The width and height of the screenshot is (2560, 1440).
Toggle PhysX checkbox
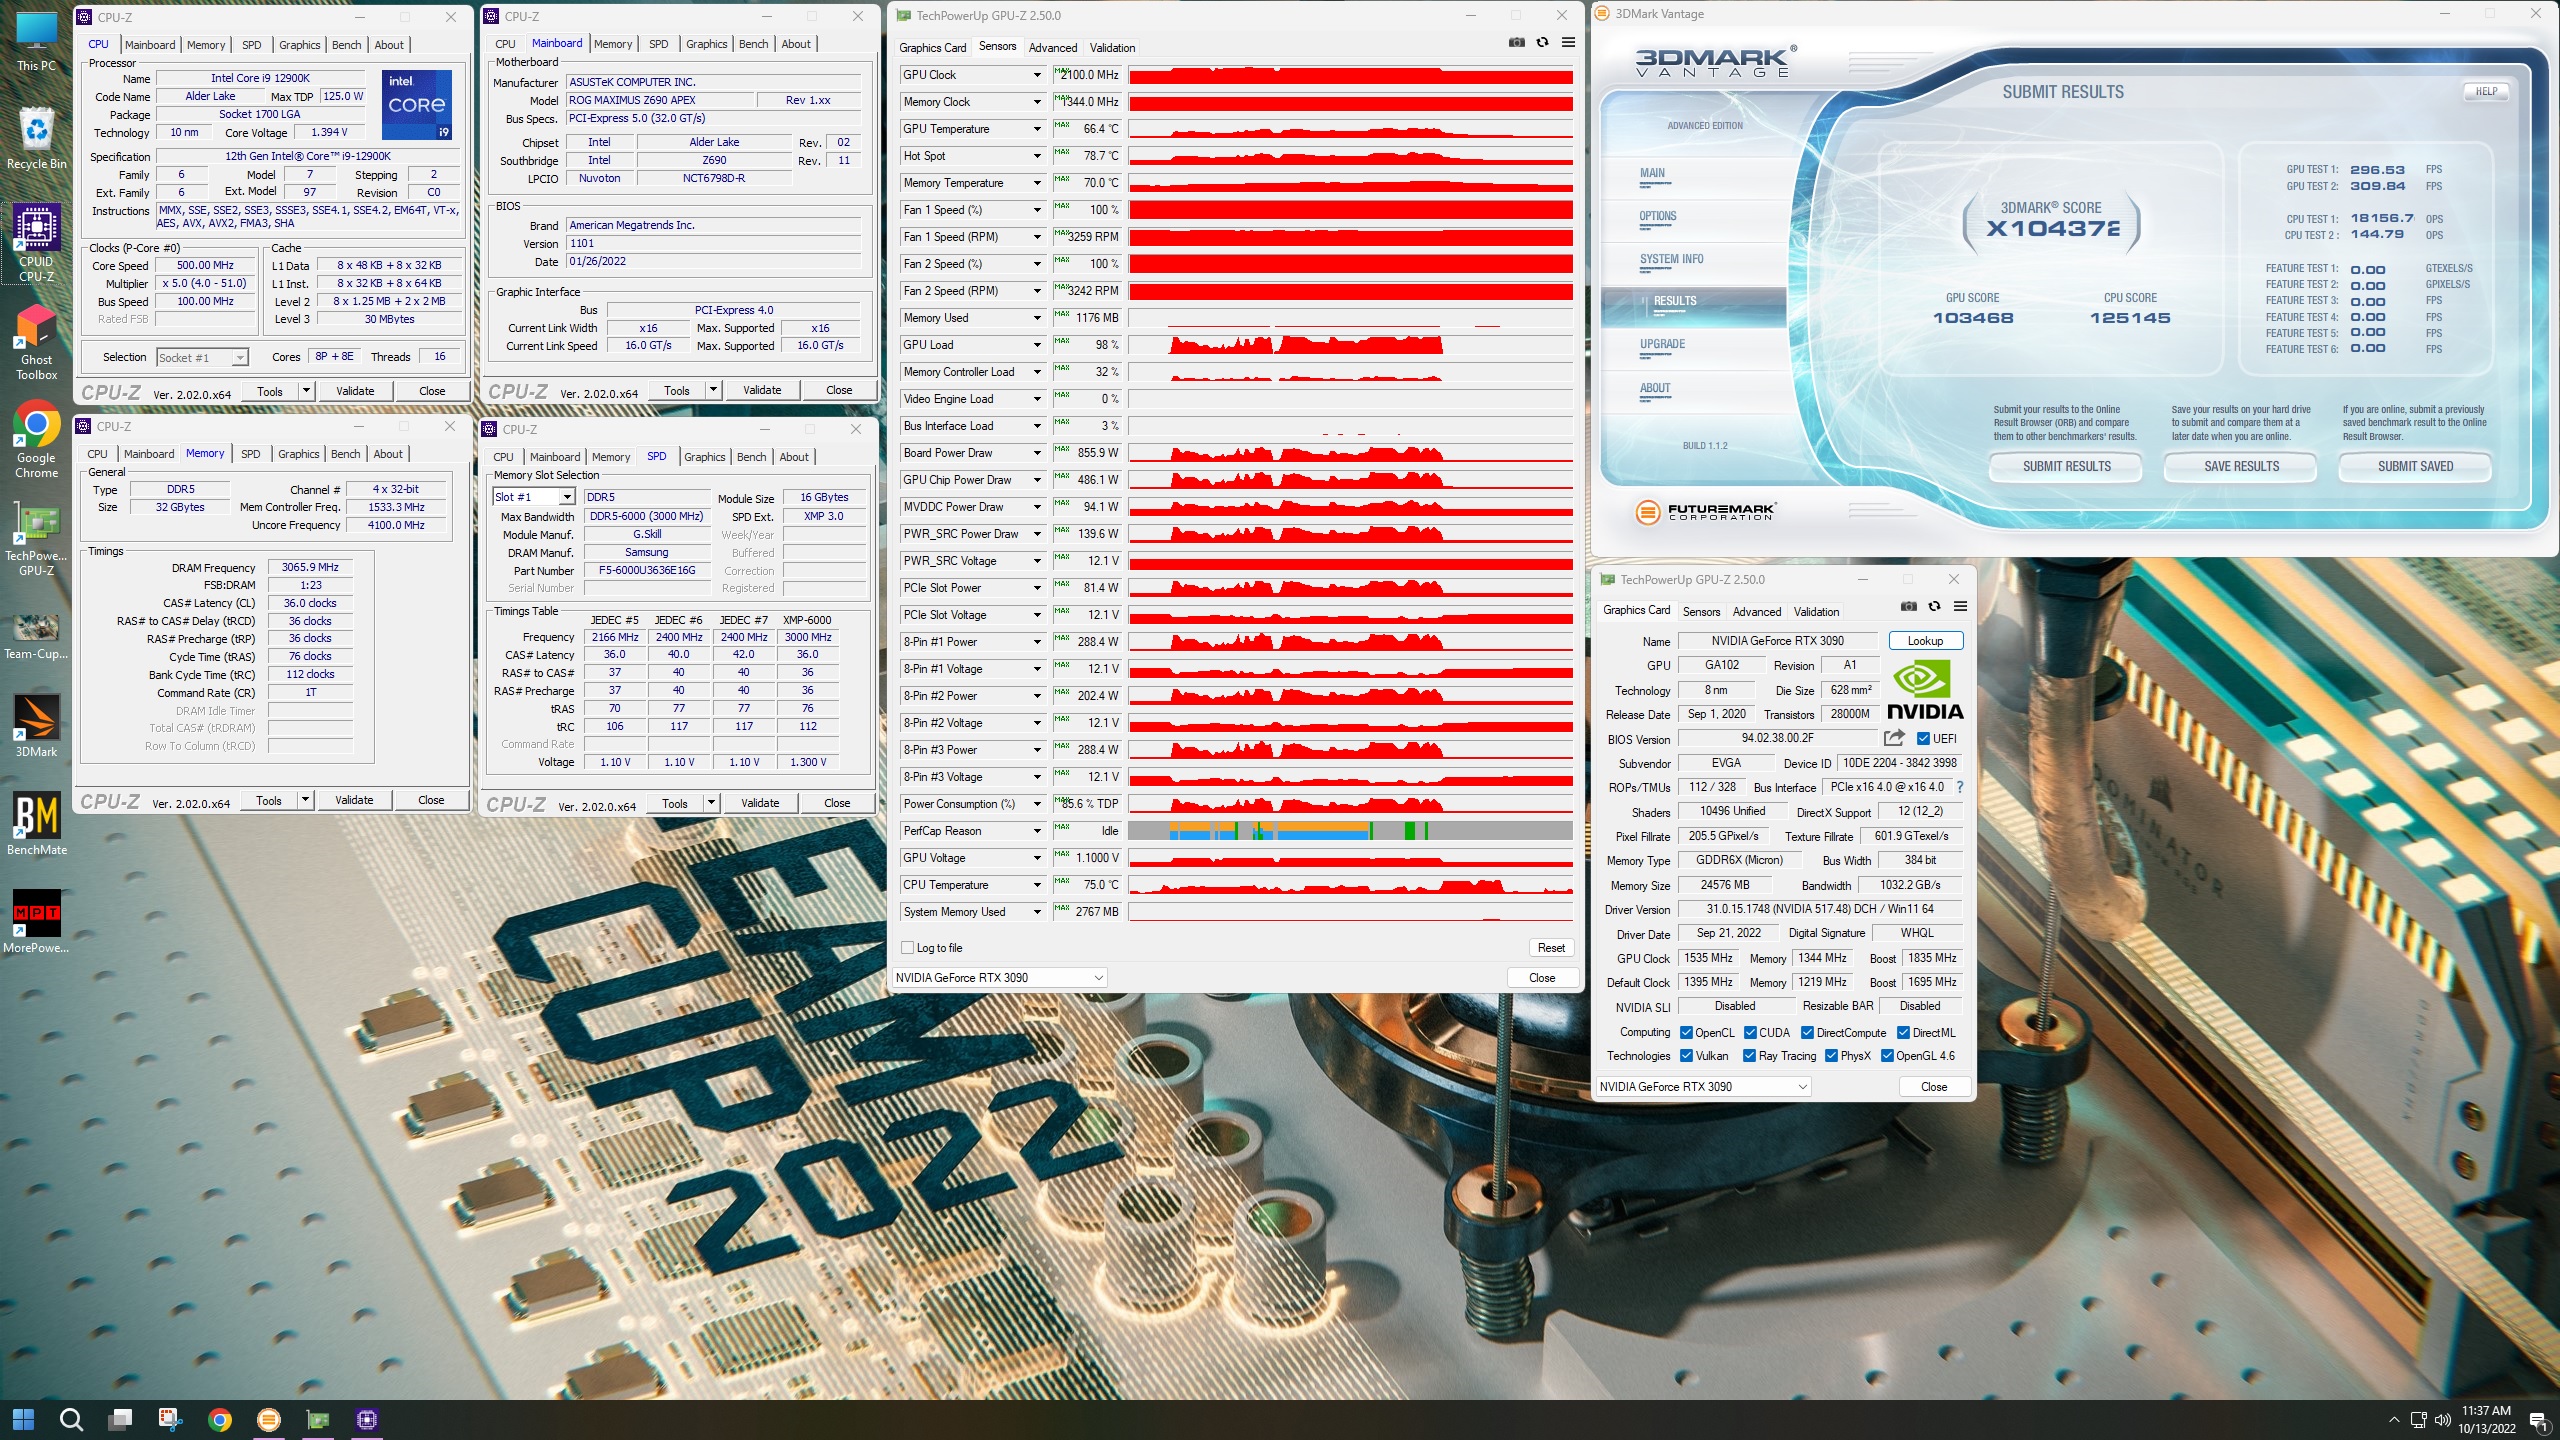click(1832, 1056)
